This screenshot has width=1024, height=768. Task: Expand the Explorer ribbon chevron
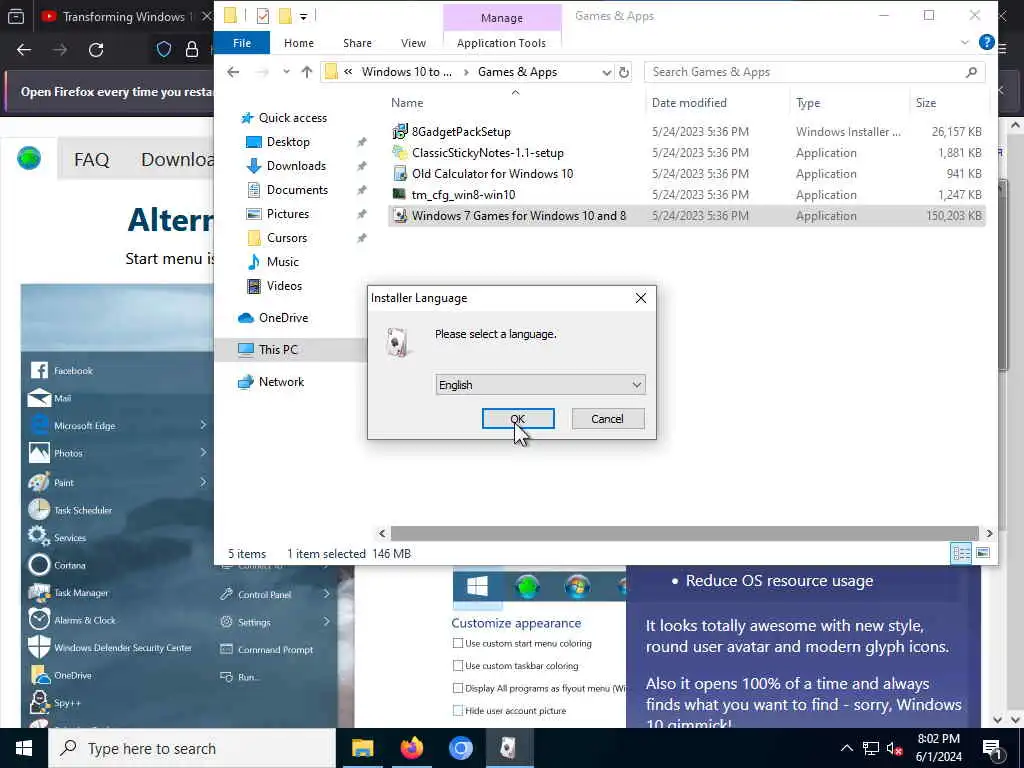point(965,43)
